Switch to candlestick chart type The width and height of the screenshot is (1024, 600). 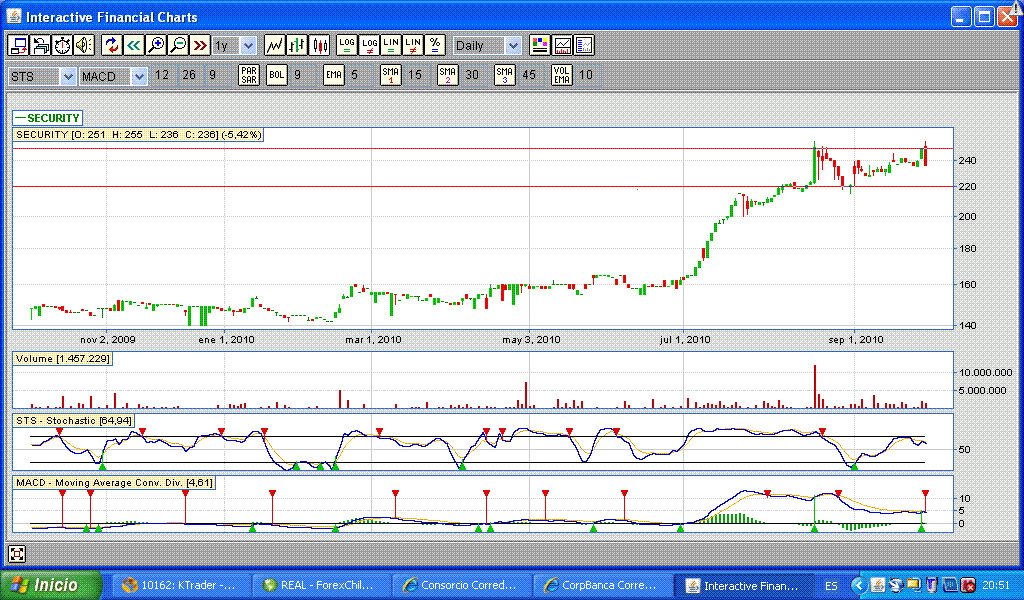[x=320, y=45]
